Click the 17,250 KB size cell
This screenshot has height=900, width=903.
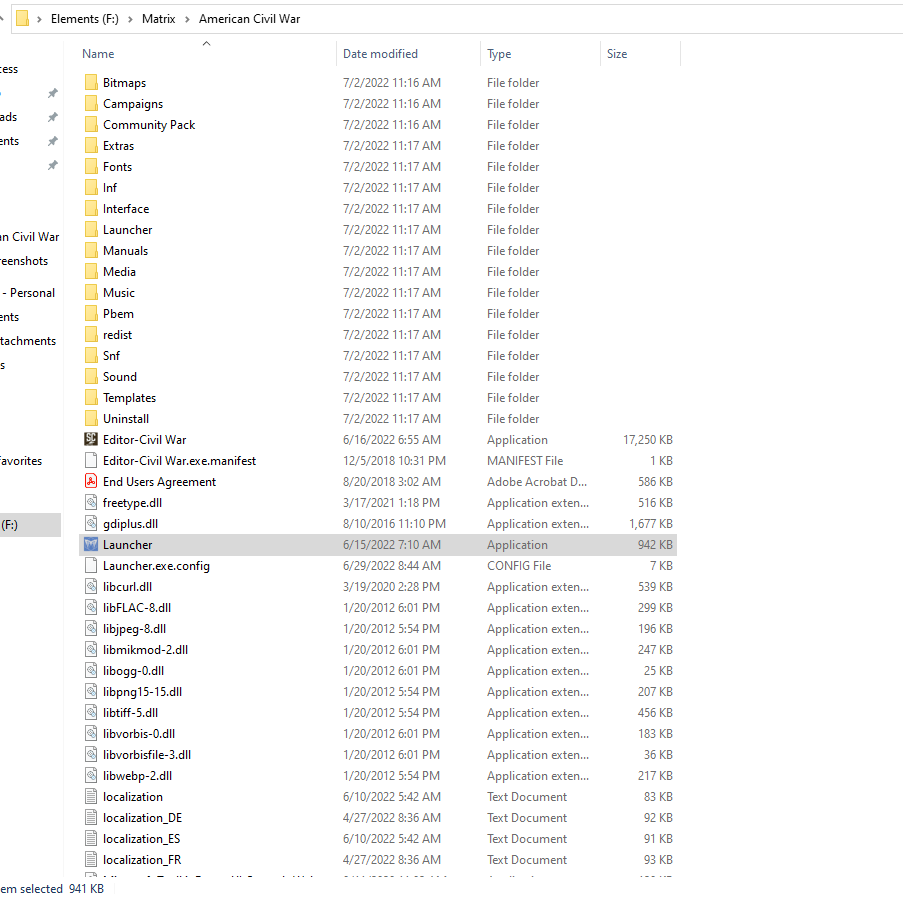[647, 439]
